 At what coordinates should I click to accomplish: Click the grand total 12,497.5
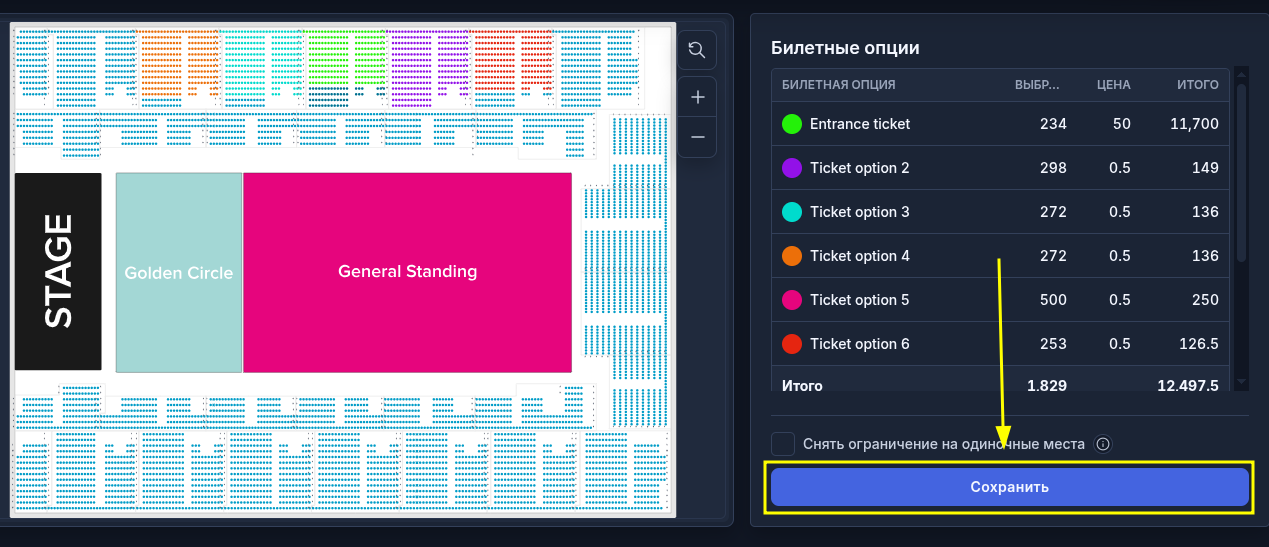[1187, 385]
